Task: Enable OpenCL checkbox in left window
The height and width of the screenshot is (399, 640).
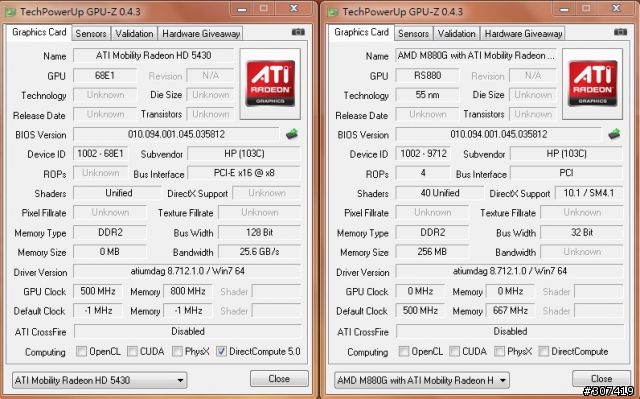Action: (81, 351)
